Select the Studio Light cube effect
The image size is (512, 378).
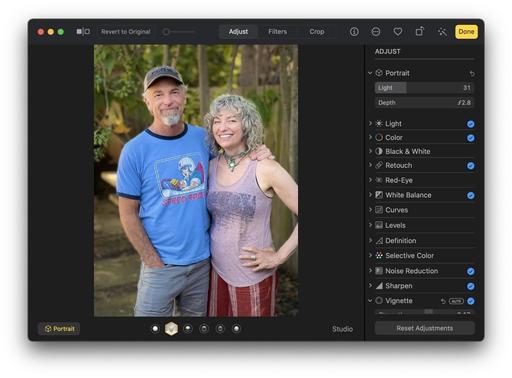(171, 329)
